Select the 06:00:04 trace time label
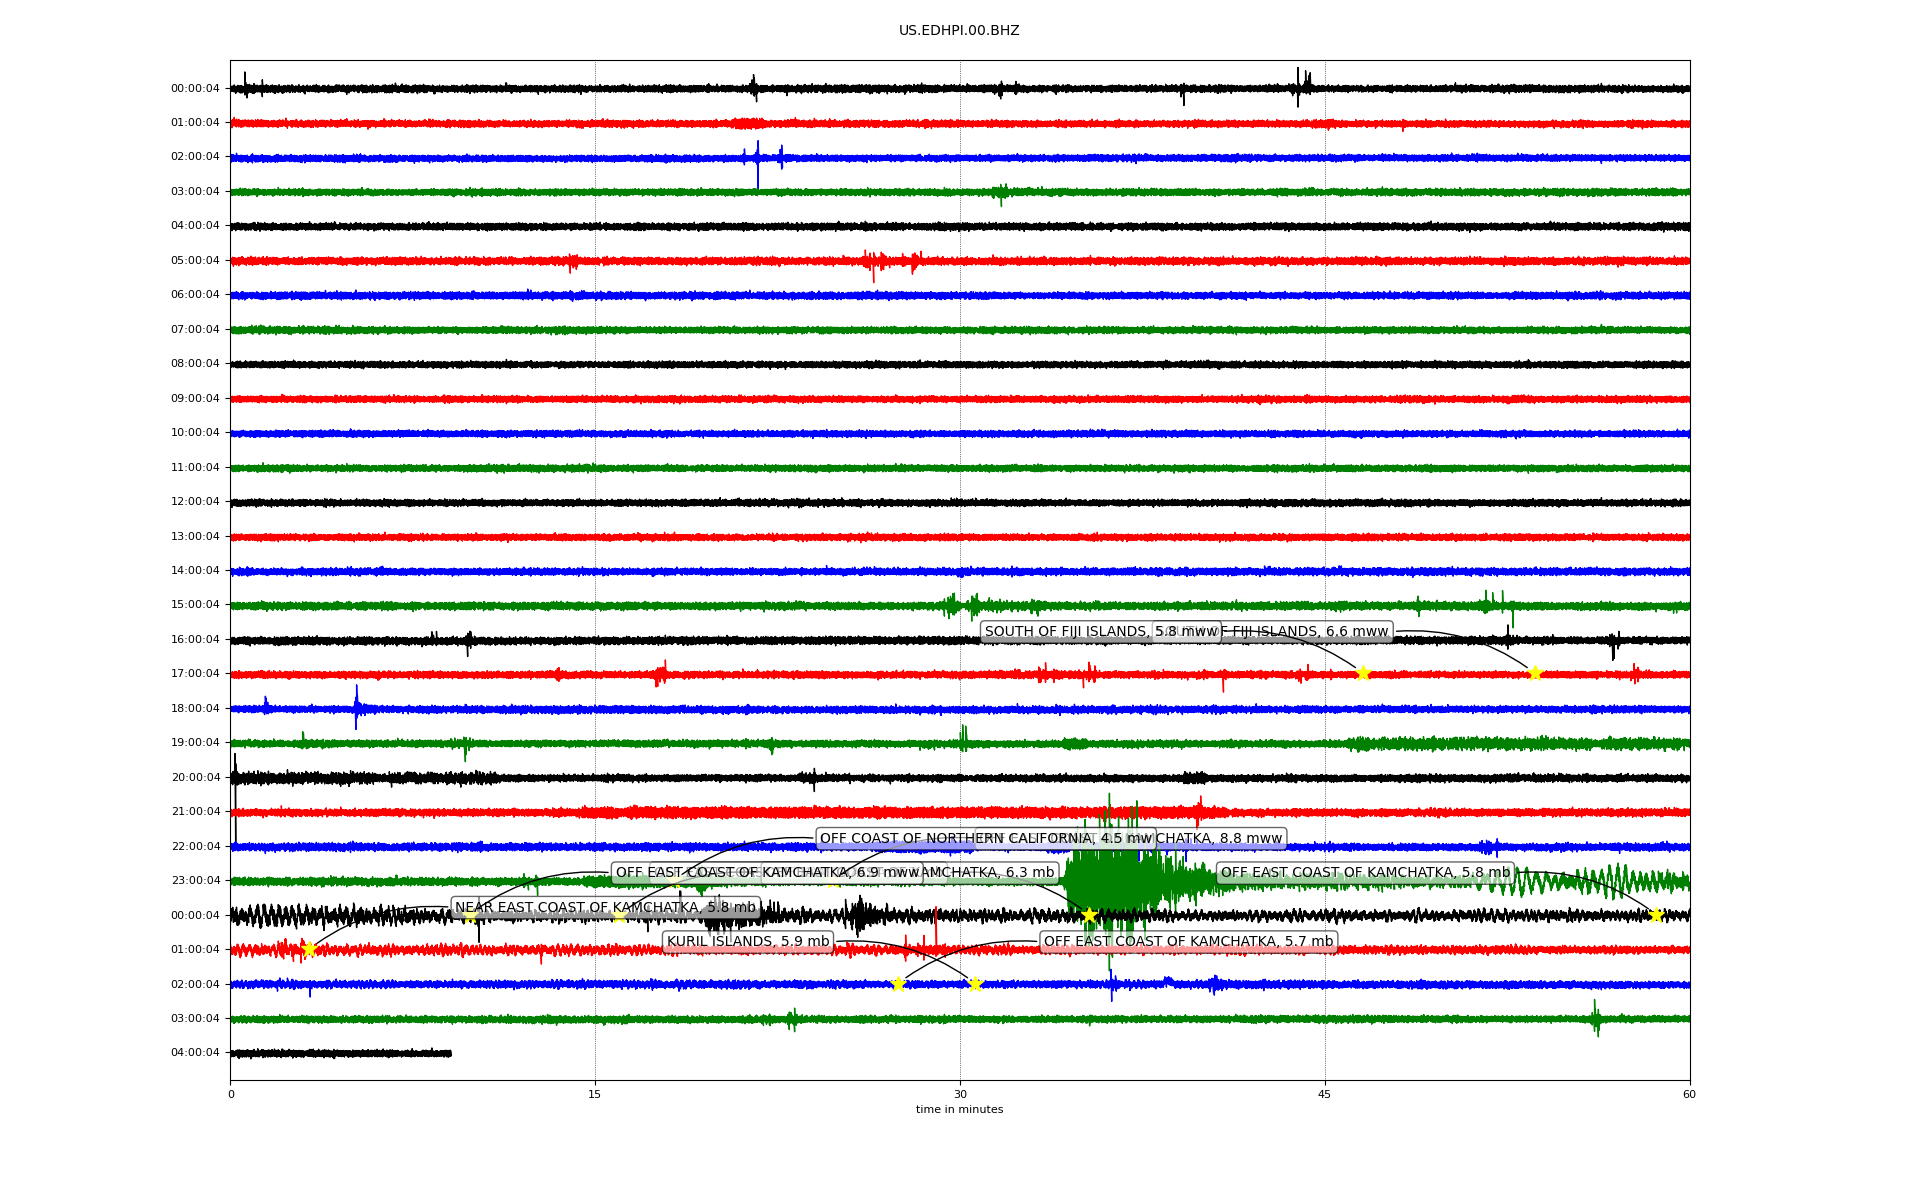The width and height of the screenshot is (1920, 1200). click(195, 295)
